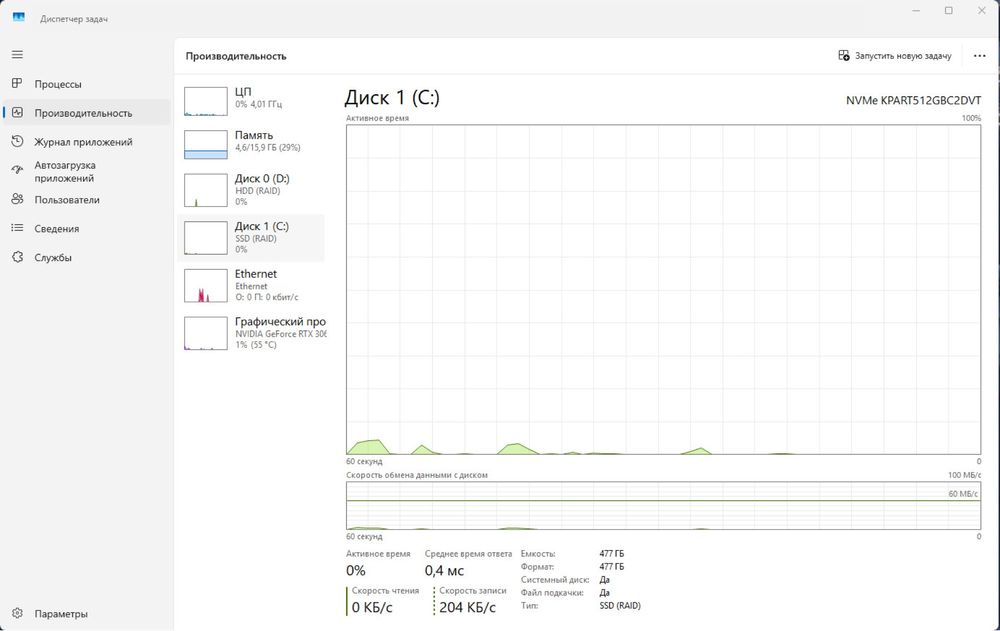Click the Task Manager app icon in title bar
The height and width of the screenshot is (631, 1000).
(19, 18)
